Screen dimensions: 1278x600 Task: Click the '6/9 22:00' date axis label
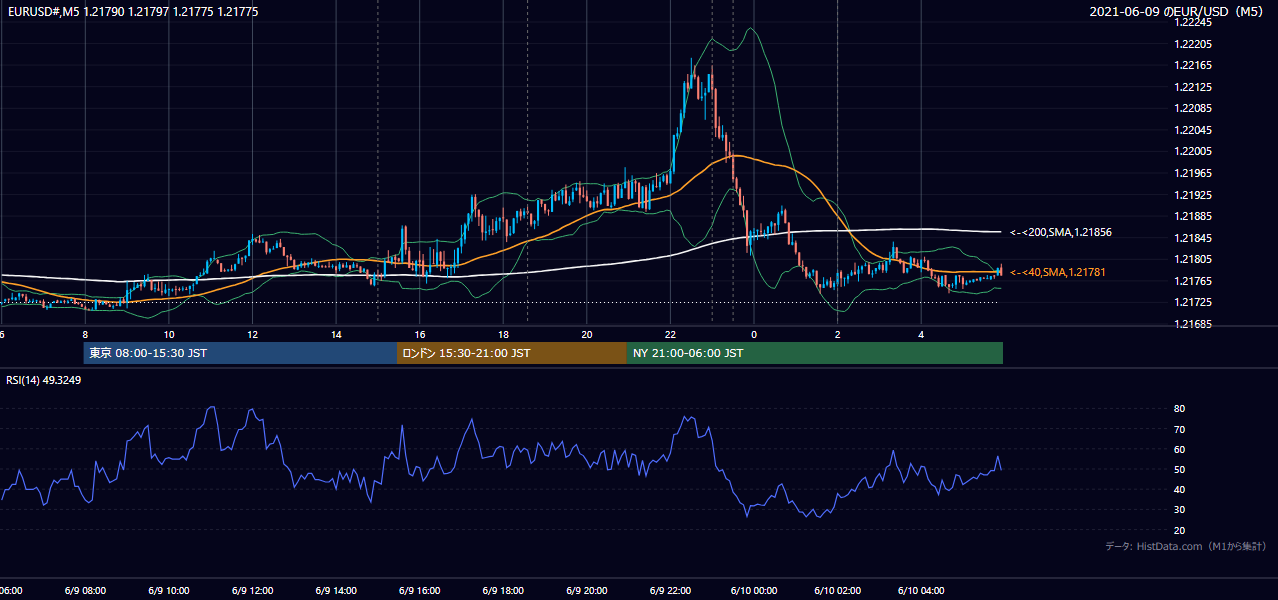[670, 590]
